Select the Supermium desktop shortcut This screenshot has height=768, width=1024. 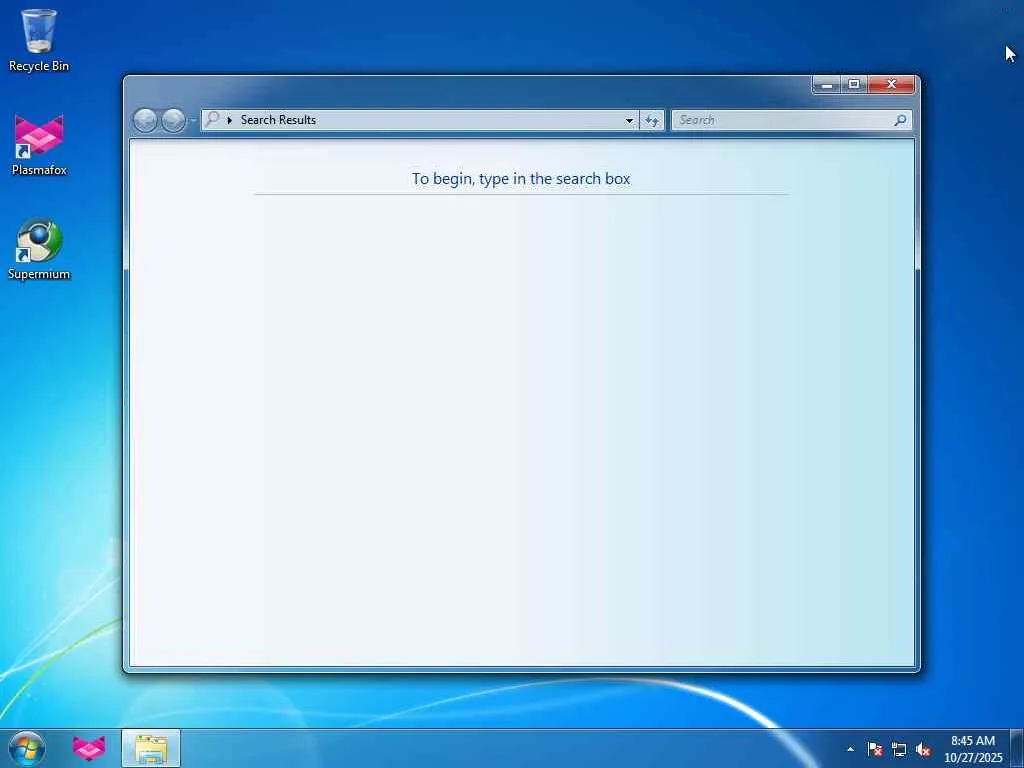pos(39,249)
